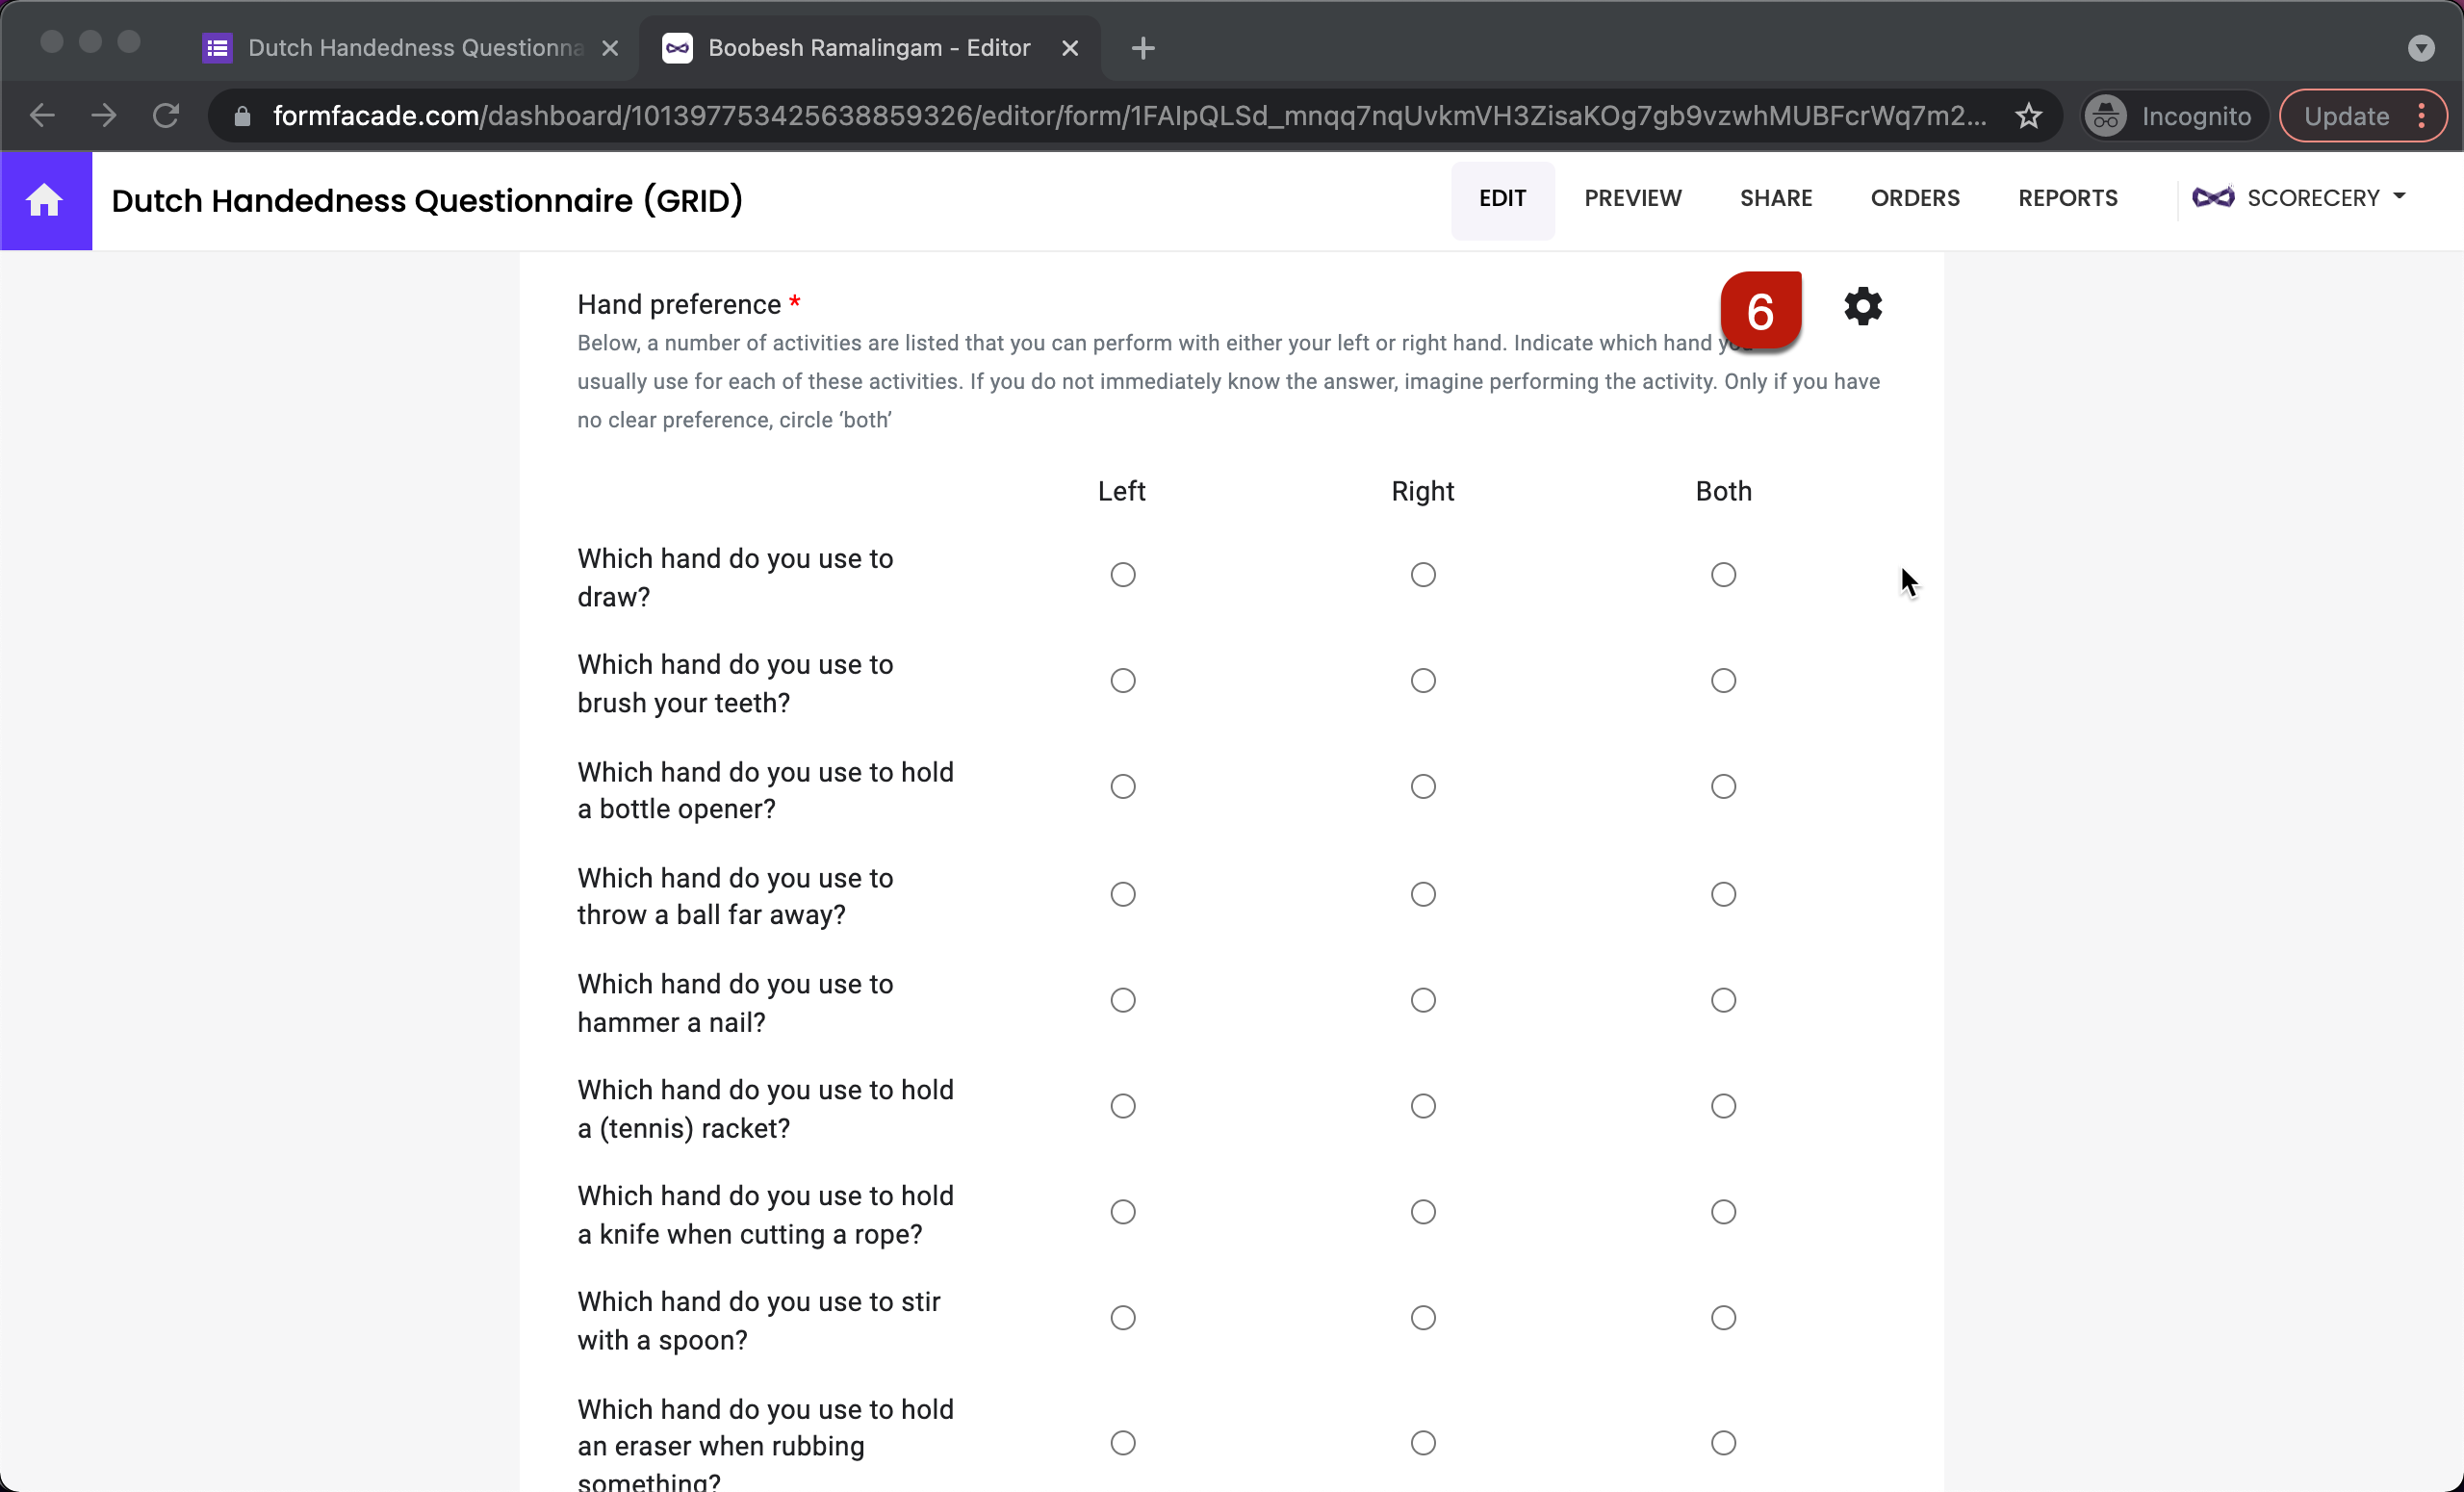
Task: Go back using the browser back arrow
Action: pyautogui.click(x=41, y=115)
